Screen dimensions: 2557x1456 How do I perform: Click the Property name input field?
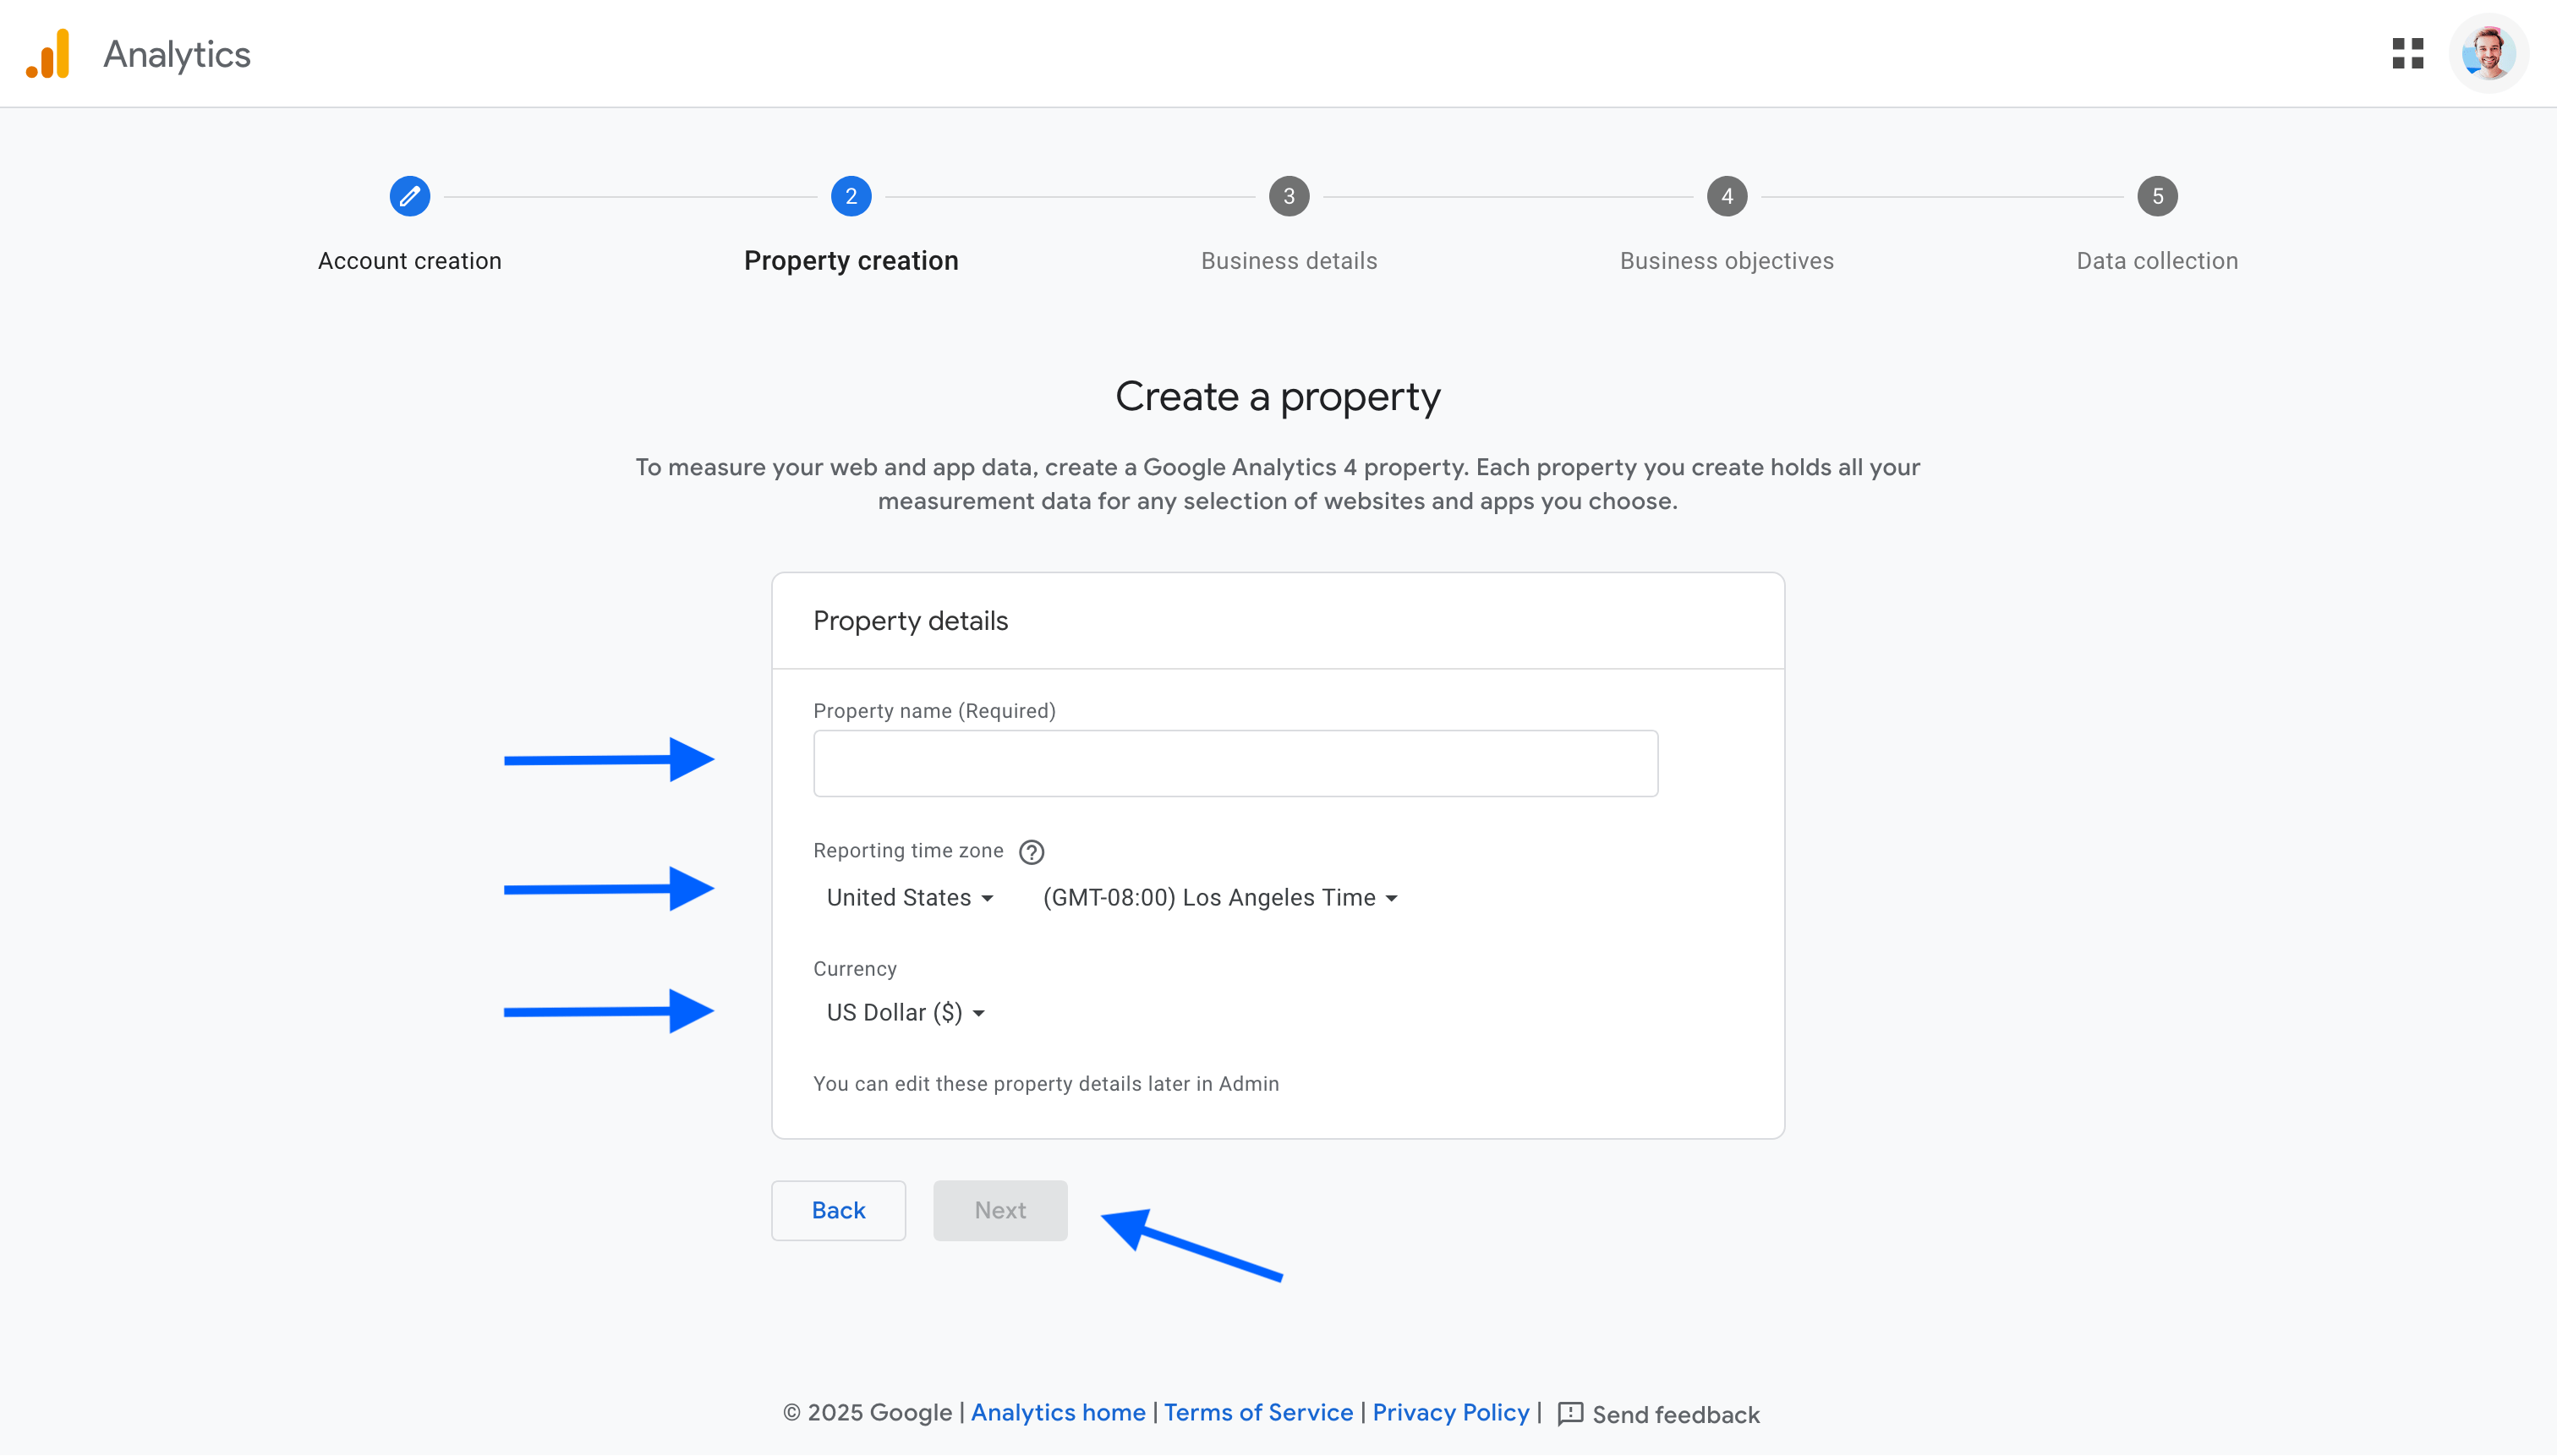pyautogui.click(x=1235, y=763)
